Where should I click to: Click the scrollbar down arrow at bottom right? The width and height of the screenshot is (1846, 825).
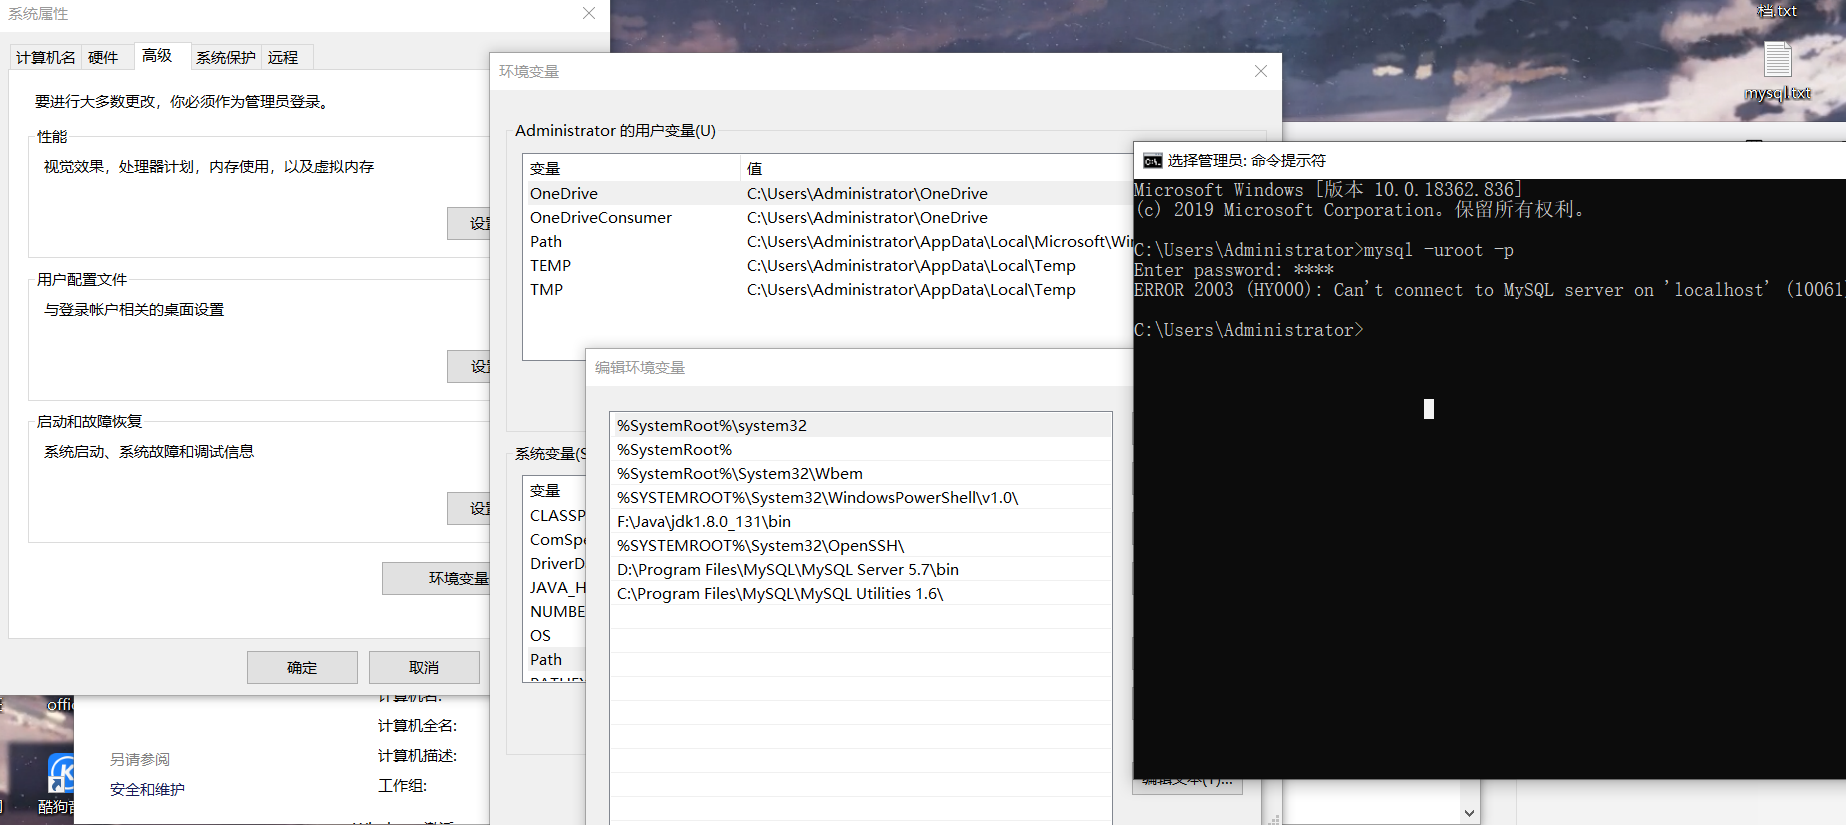(1469, 813)
